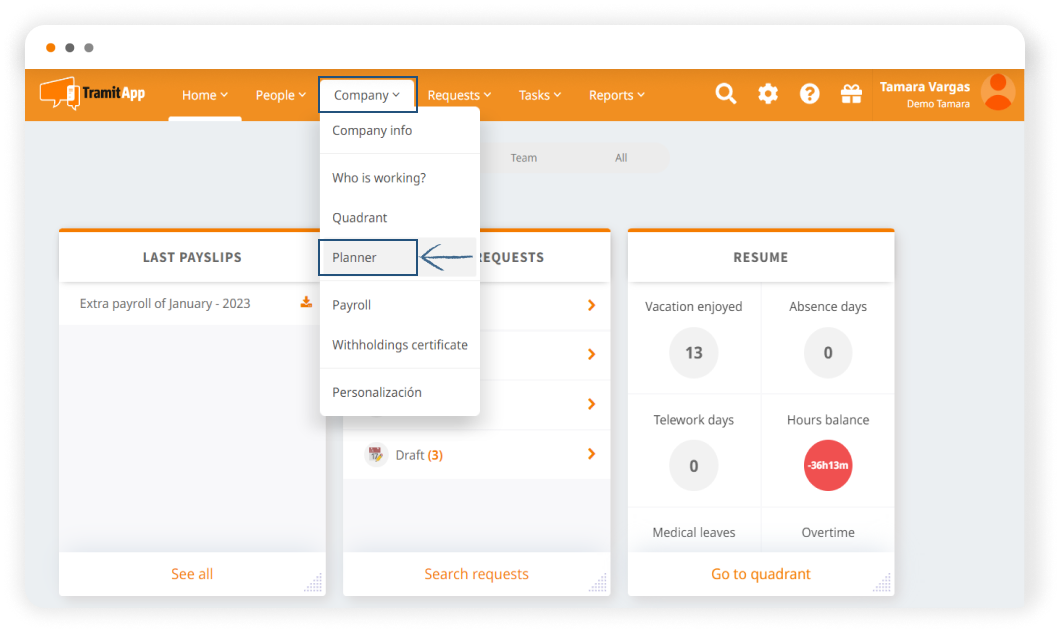Click the Draft requests icon
1061x633 pixels.
point(376,455)
